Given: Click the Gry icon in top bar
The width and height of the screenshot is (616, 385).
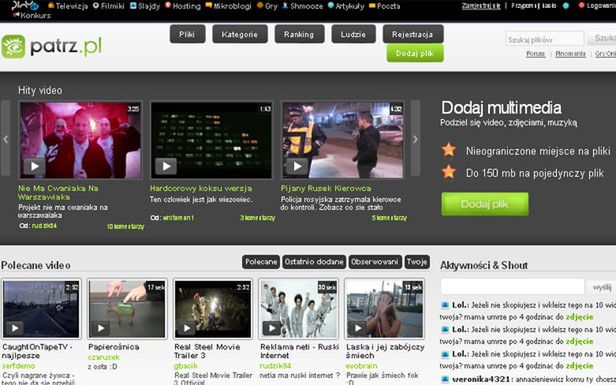Looking at the screenshot, I should coord(260,6).
